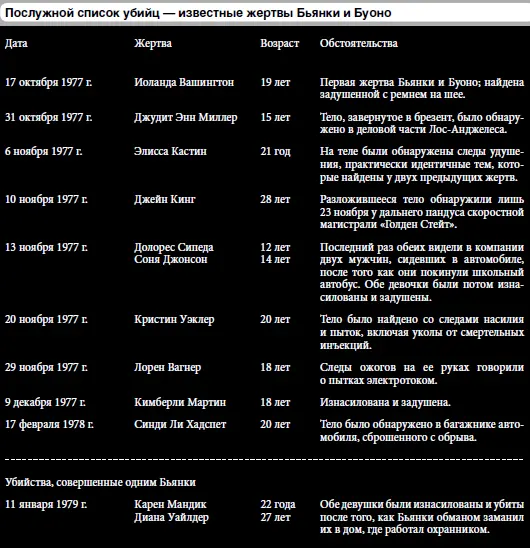Click the name Синди Ли Хадспет
530x548 pixels.
click(180, 425)
